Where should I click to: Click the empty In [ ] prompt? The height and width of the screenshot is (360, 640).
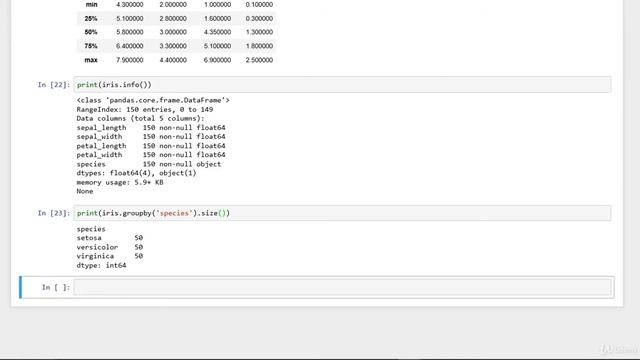click(56, 287)
